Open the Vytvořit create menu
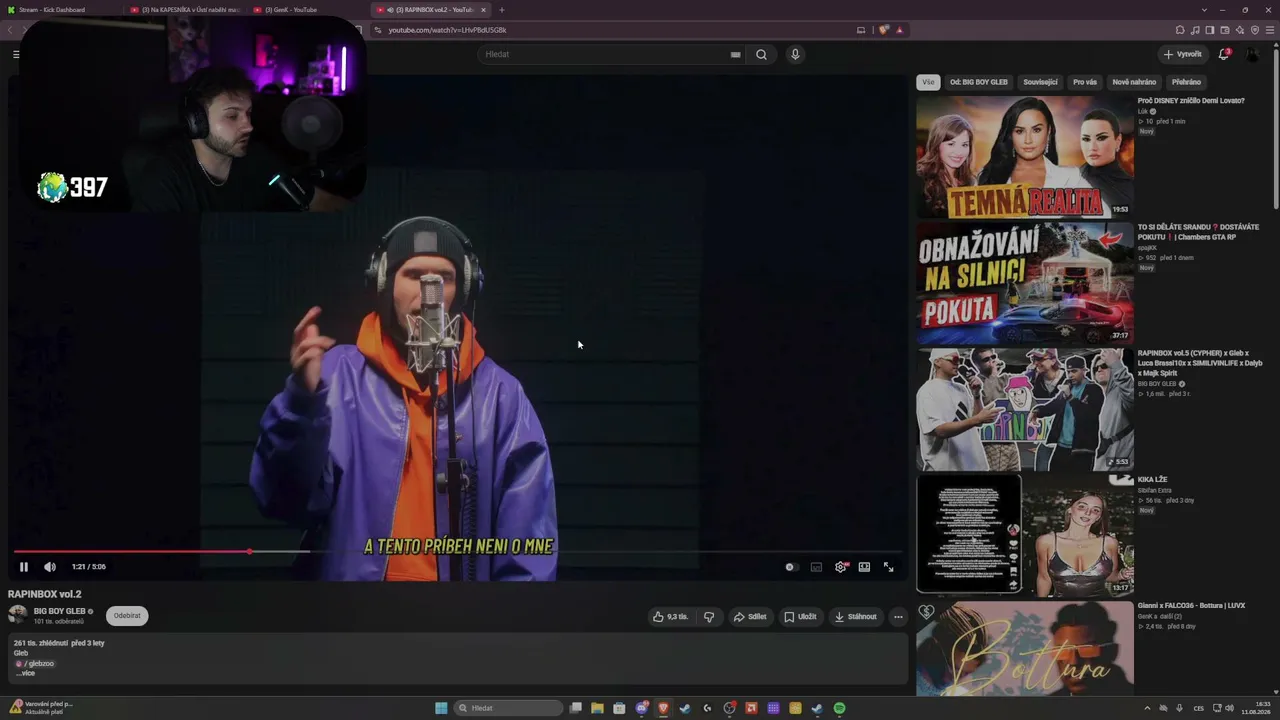1280x720 pixels. (1183, 54)
